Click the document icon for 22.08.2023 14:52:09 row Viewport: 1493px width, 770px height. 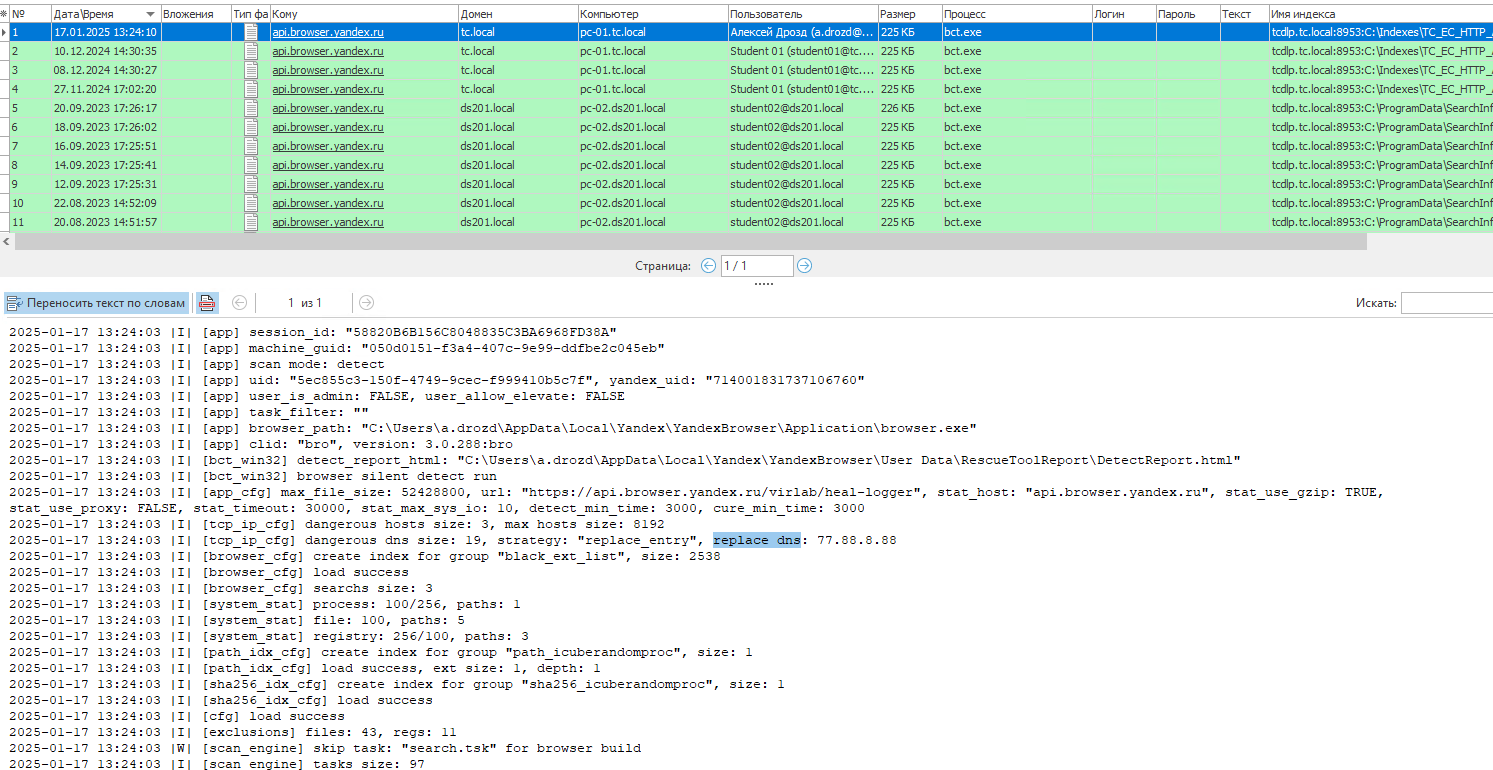coord(251,203)
